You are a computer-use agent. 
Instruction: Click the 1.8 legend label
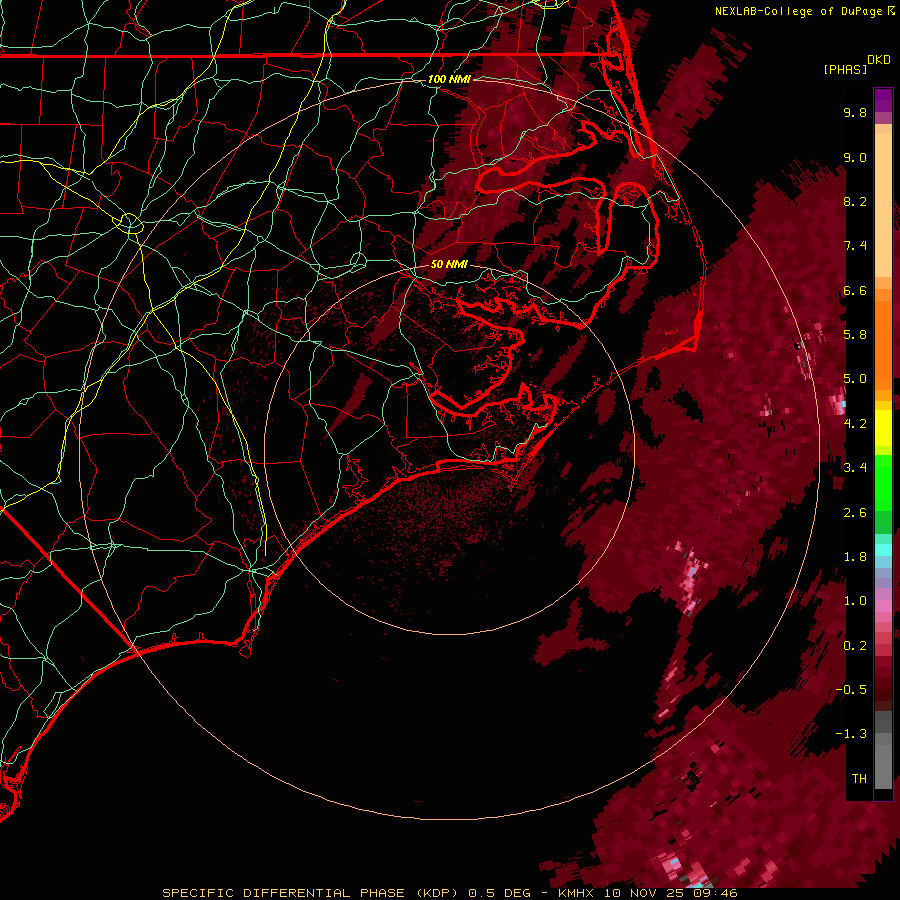pyautogui.click(x=855, y=557)
